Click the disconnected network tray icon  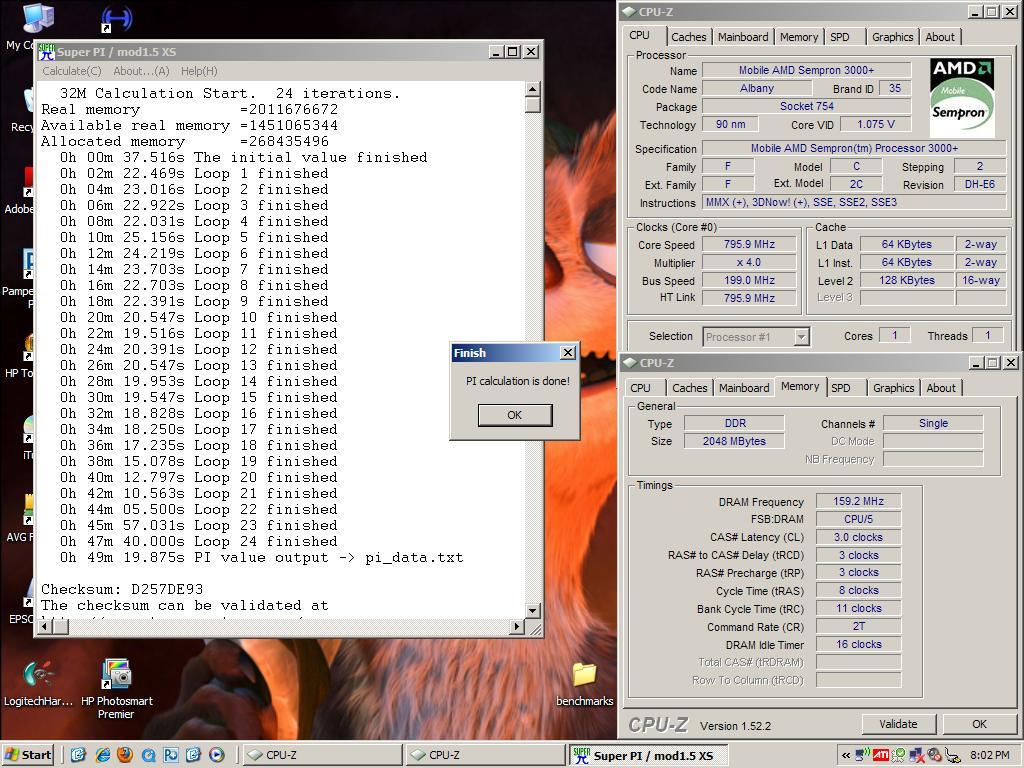[x=916, y=755]
